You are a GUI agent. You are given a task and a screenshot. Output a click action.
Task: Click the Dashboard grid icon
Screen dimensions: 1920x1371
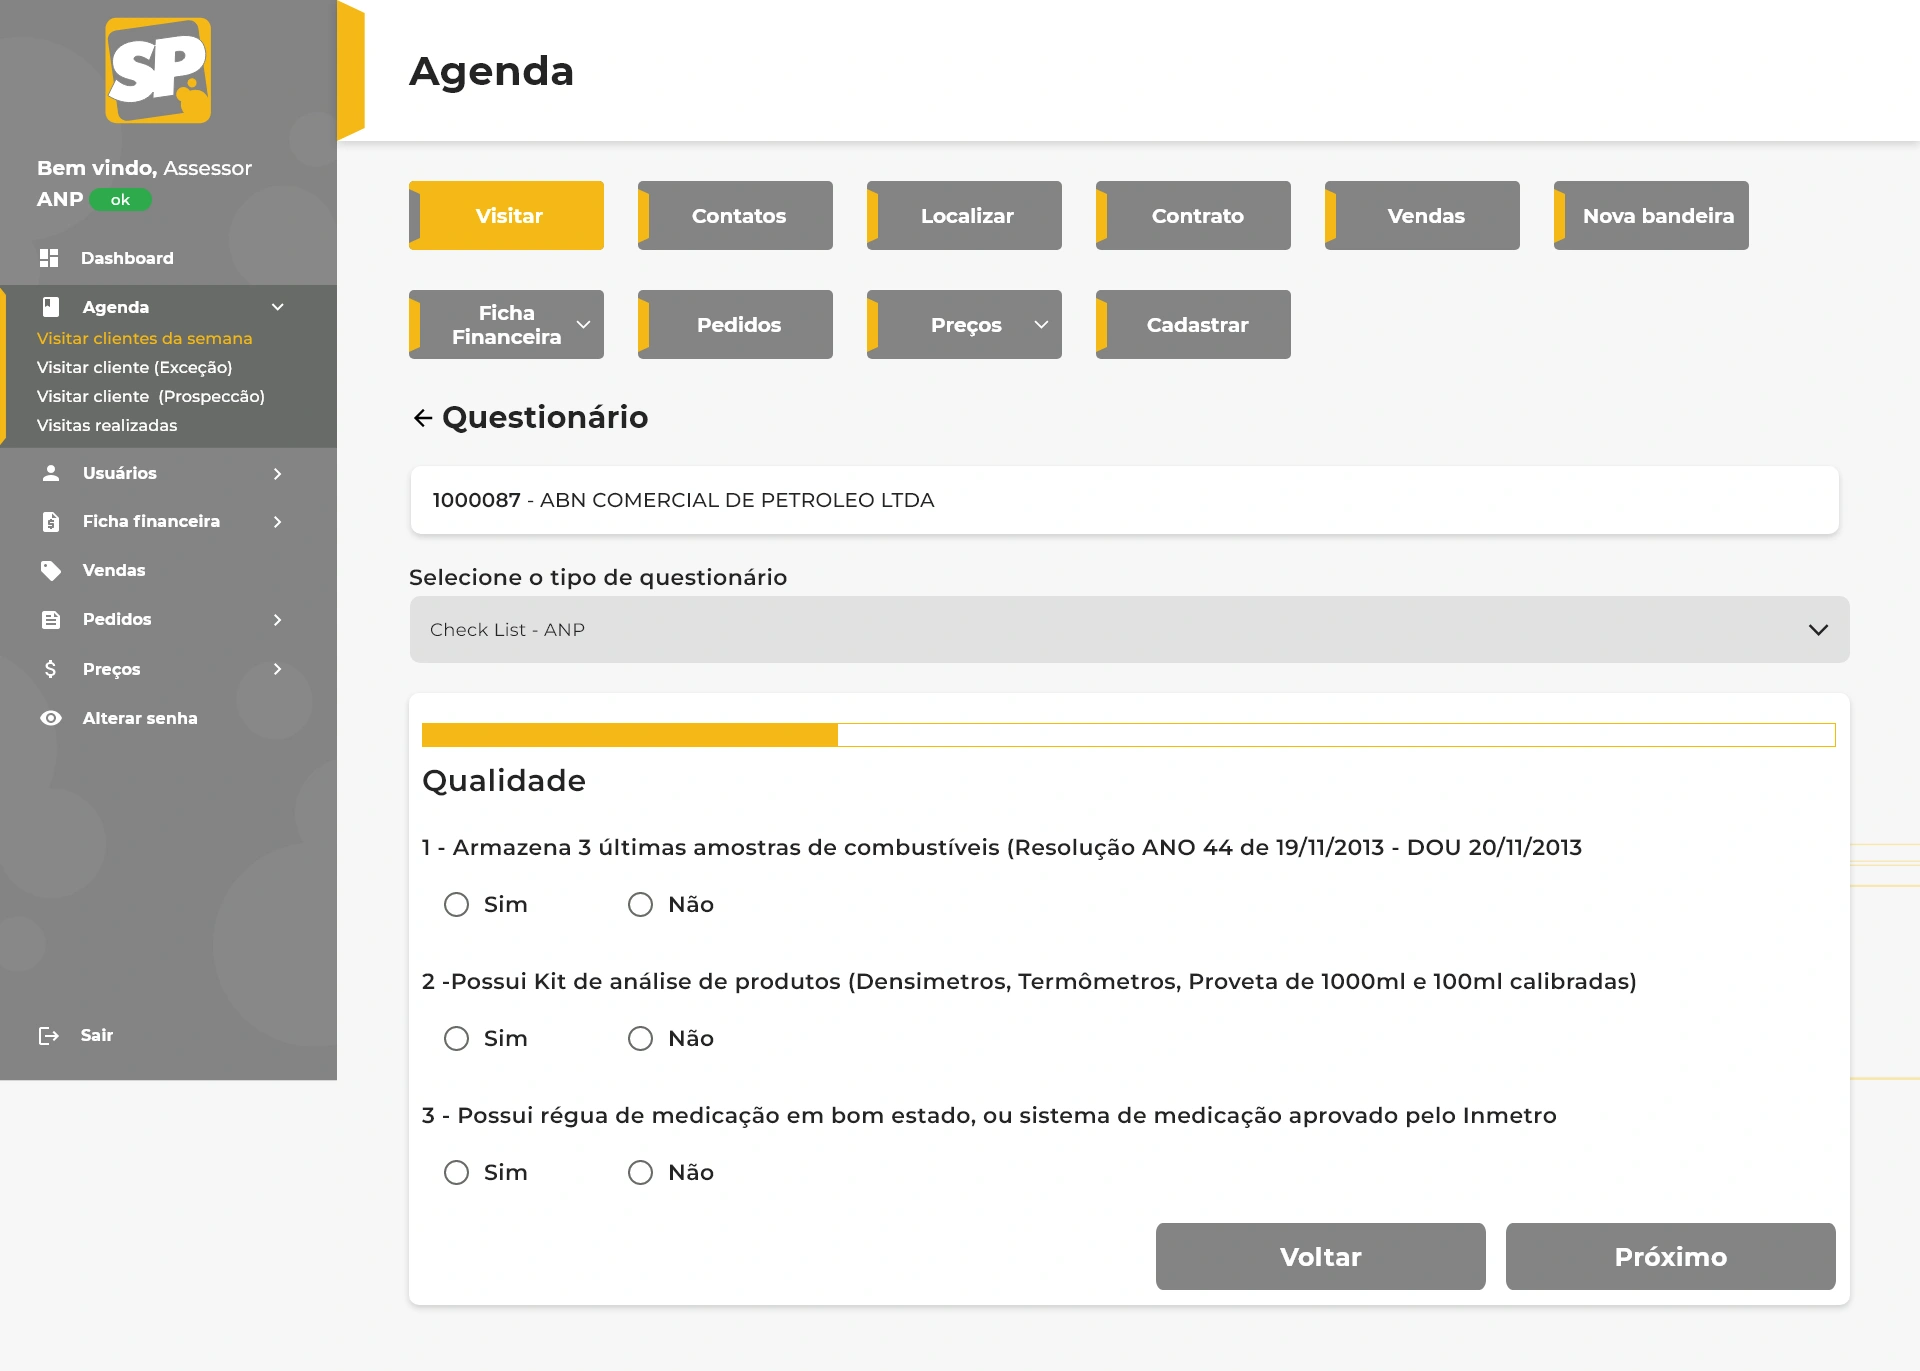click(x=49, y=258)
